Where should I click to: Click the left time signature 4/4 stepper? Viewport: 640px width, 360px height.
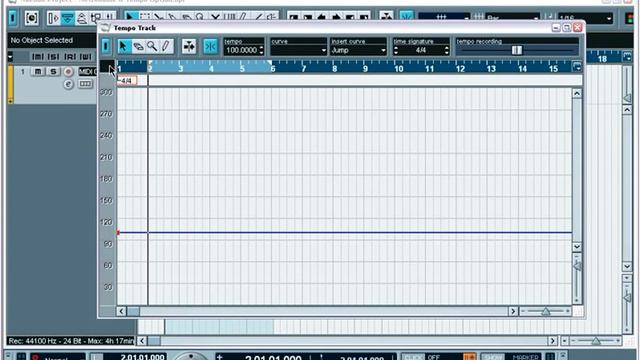coord(396,51)
